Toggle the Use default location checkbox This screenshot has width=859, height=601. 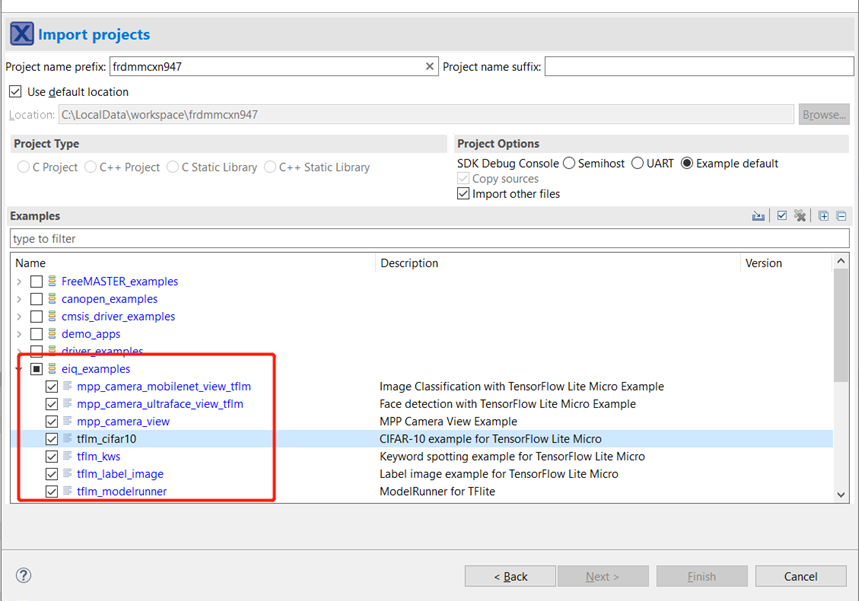[15, 91]
